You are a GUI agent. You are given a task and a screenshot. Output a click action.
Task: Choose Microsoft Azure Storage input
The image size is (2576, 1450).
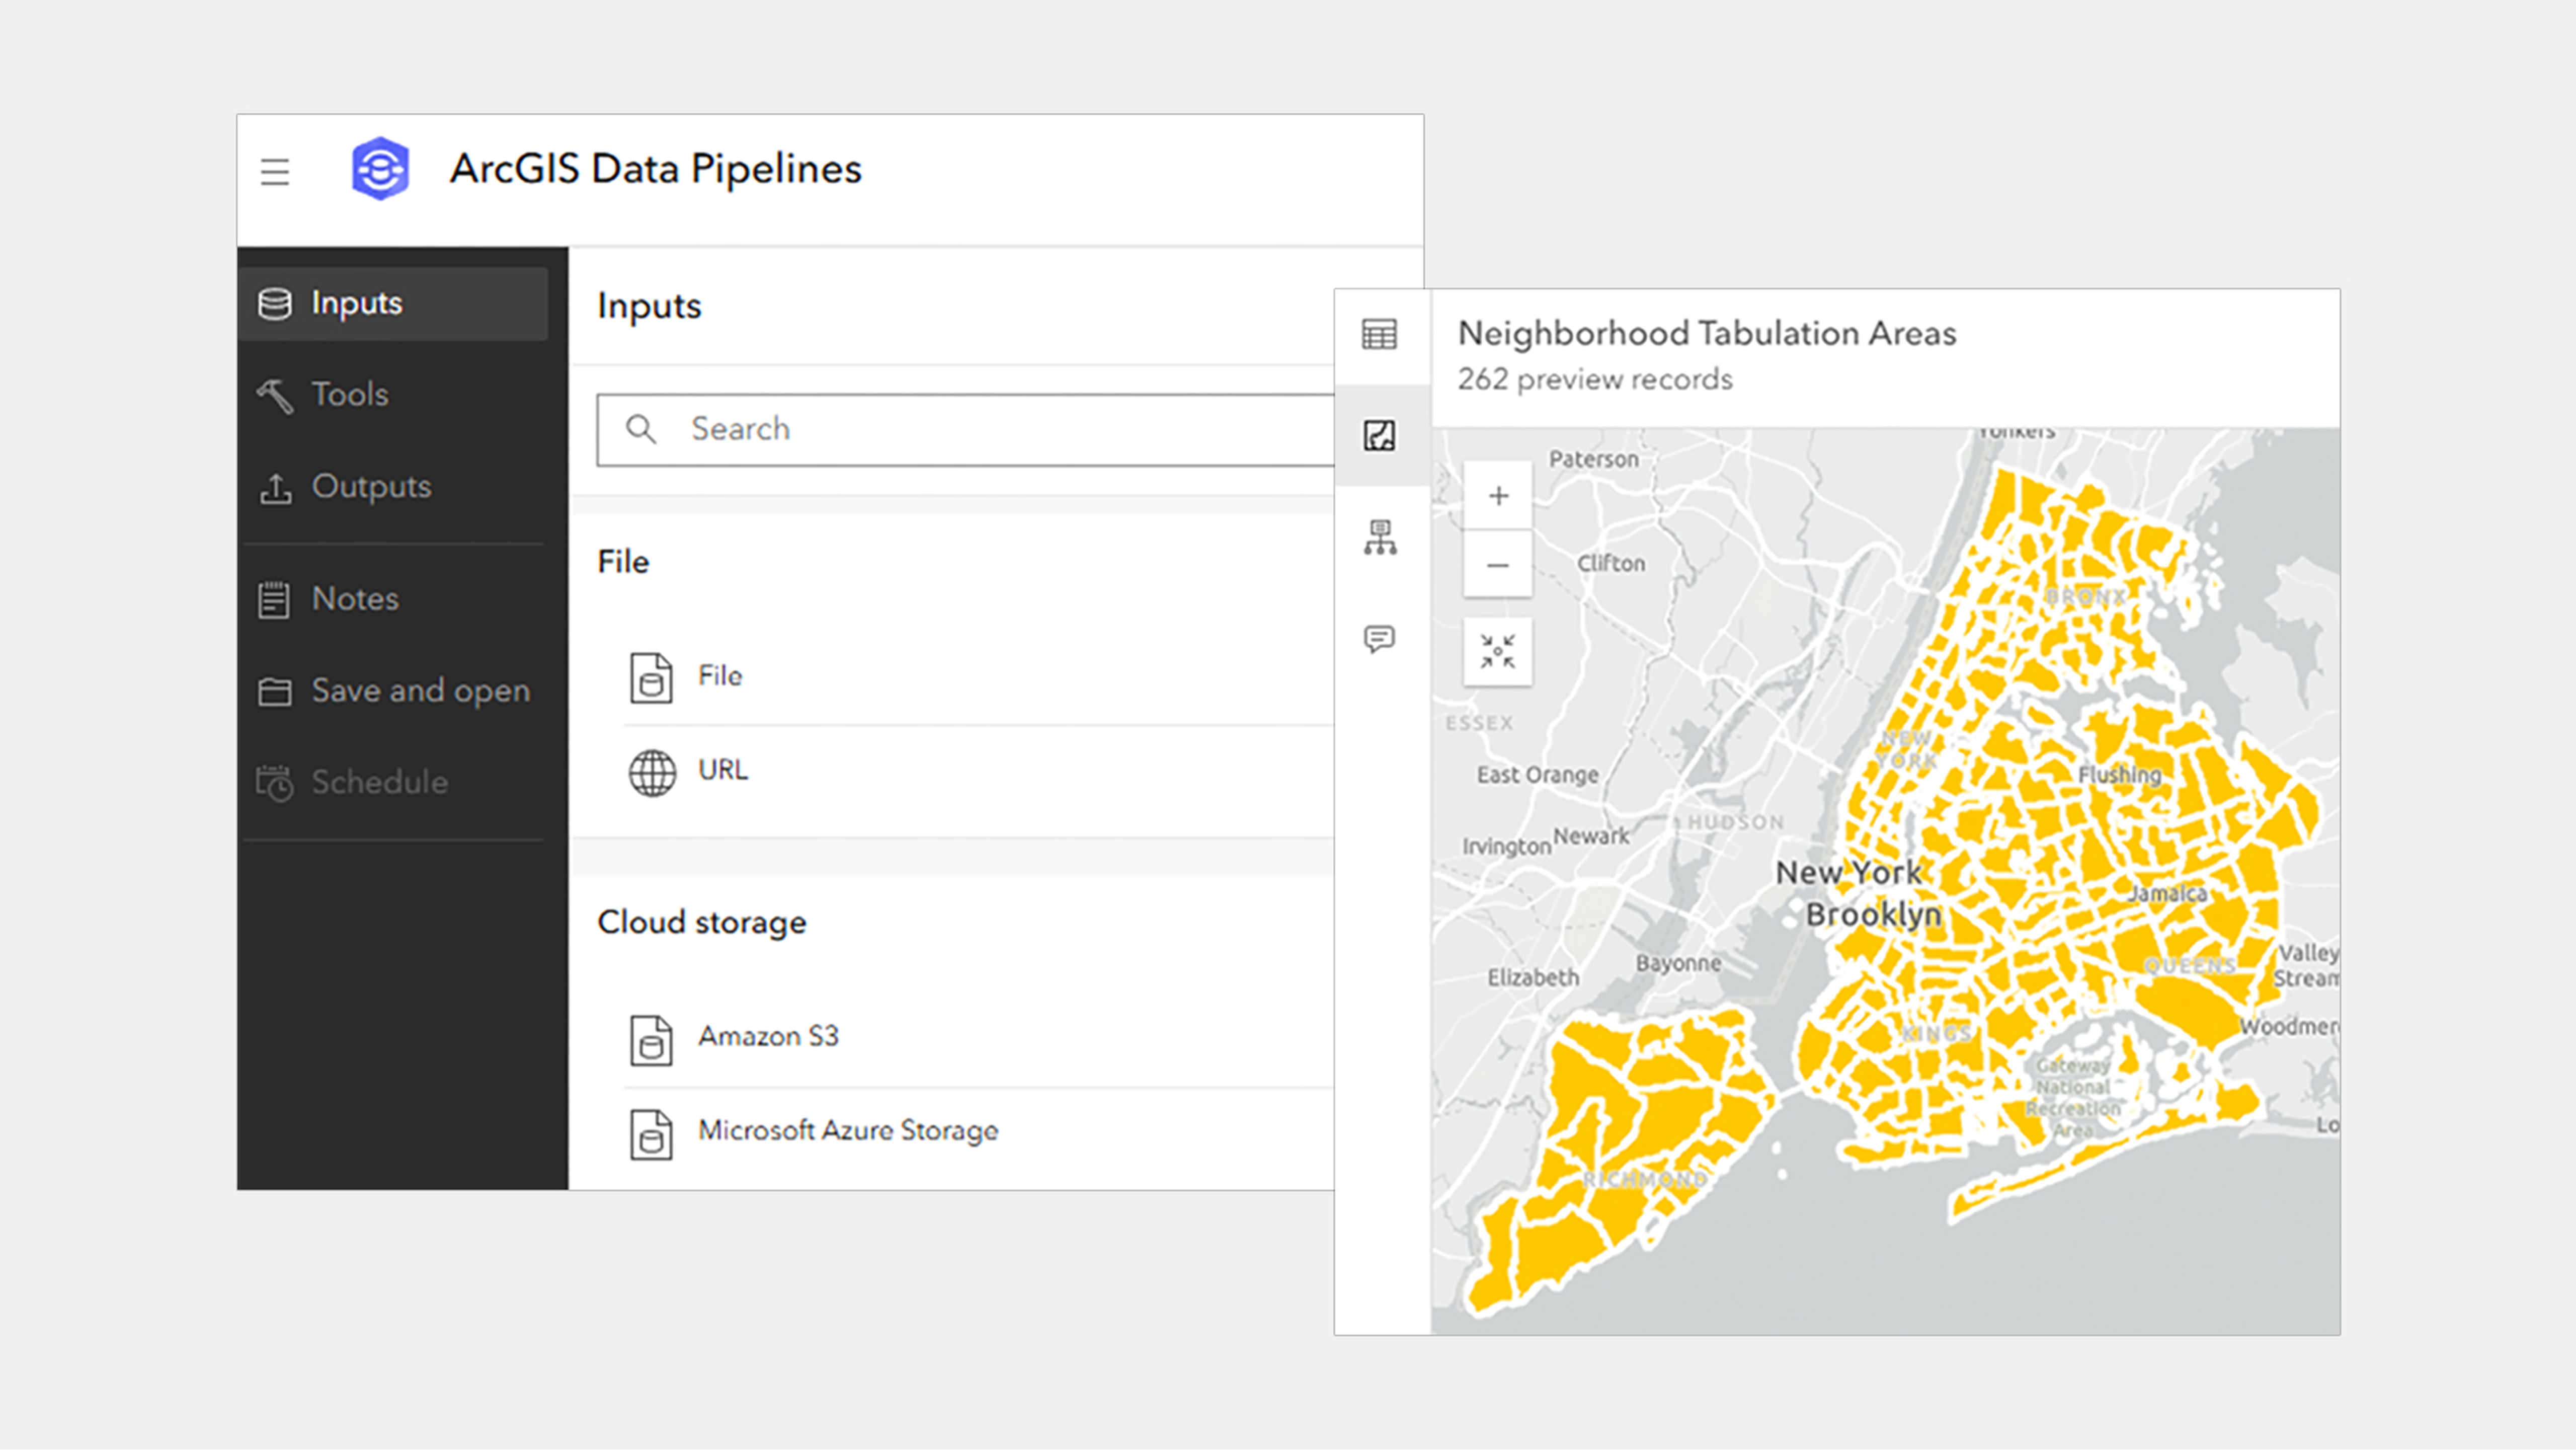979,1133
